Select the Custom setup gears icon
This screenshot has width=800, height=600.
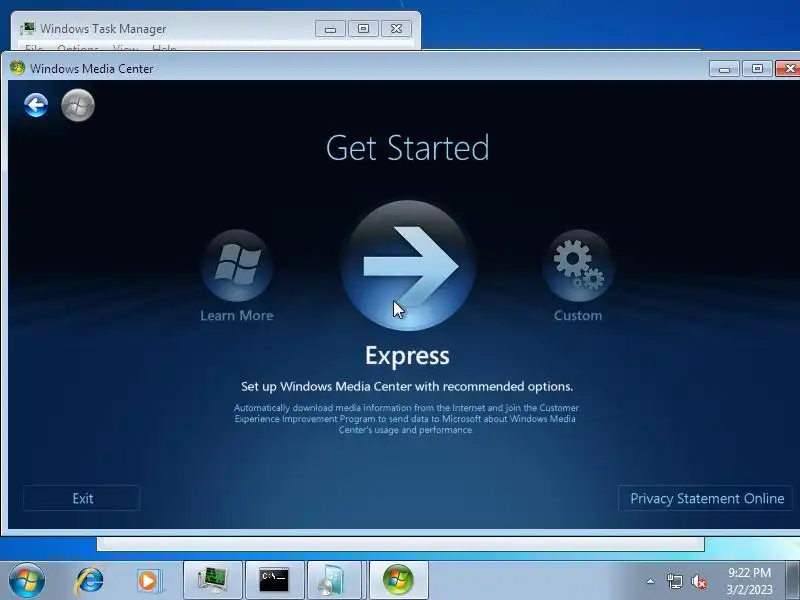tap(578, 265)
